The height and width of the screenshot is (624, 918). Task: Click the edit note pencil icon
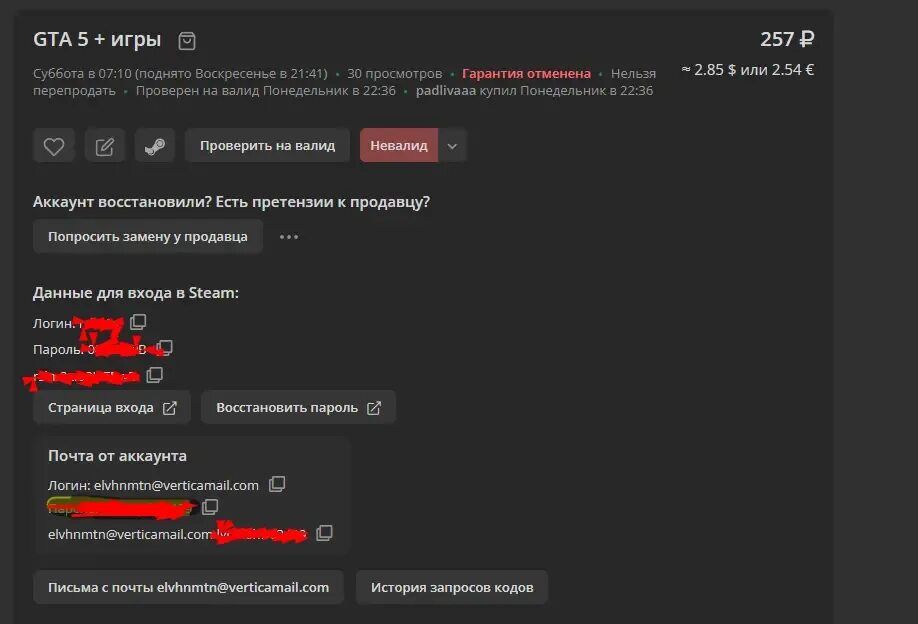click(104, 146)
